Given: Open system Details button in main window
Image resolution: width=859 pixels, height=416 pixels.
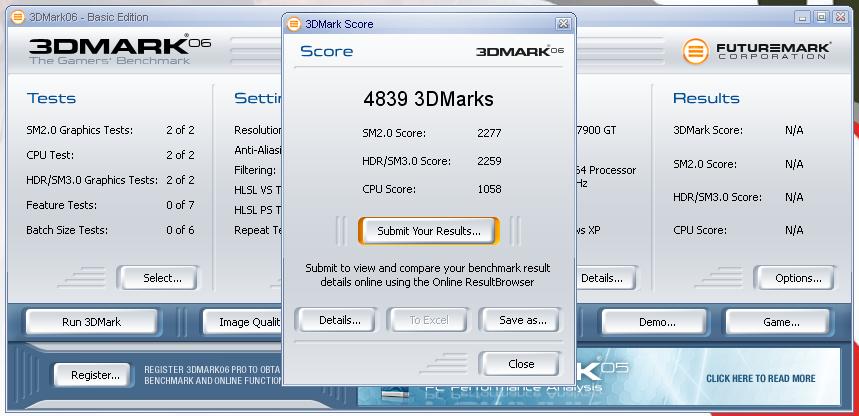Looking at the screenshot, I should click(x=605, y=278).
